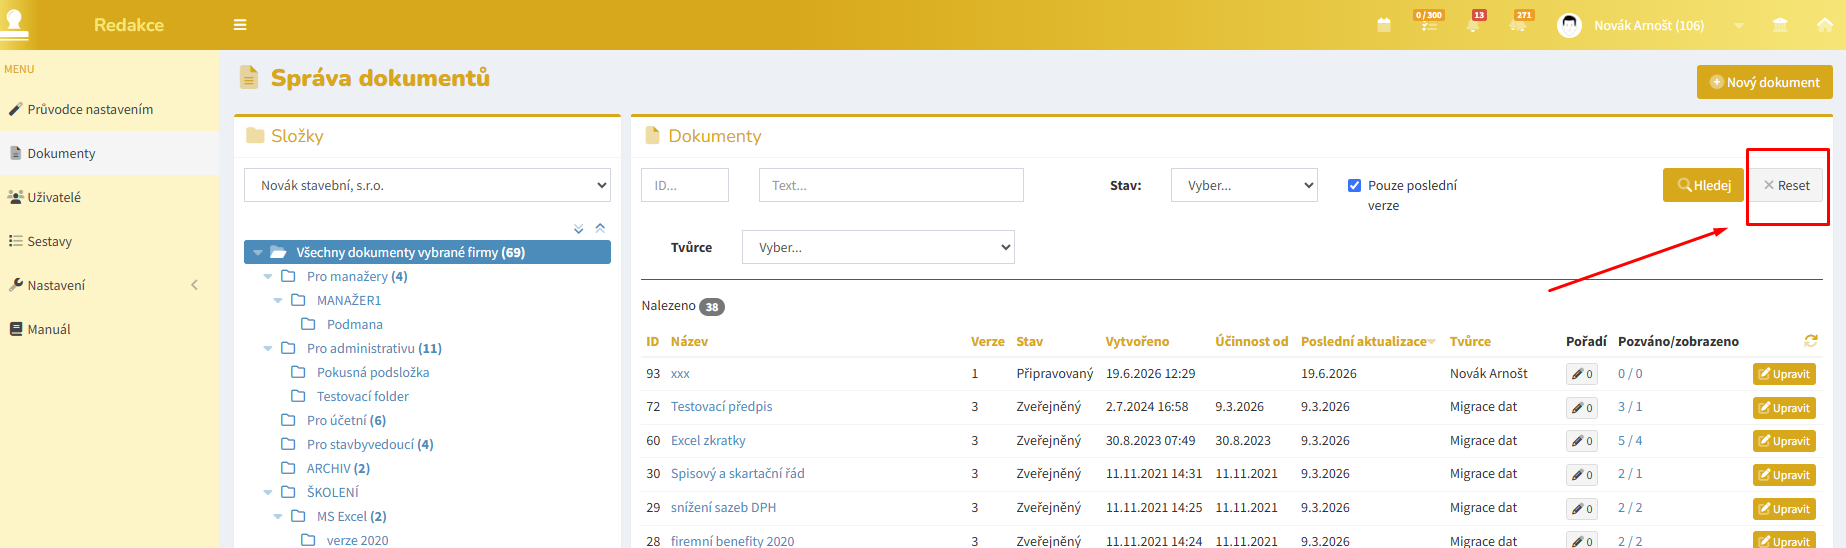Open user menu arrow next to Novák Arnošt
The image size is (1846, 548).
pos(1739,26)
